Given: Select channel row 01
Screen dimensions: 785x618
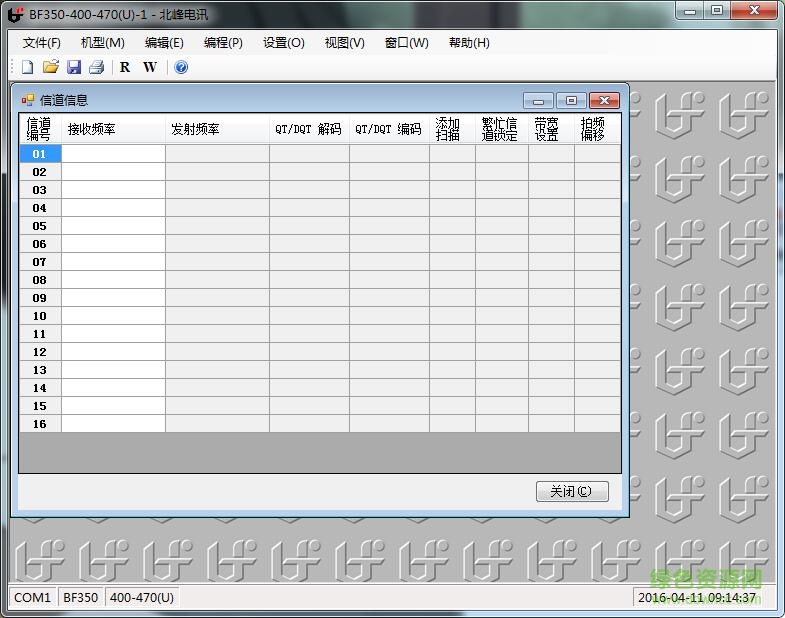Looking at the screenshot, I should 40,154.
